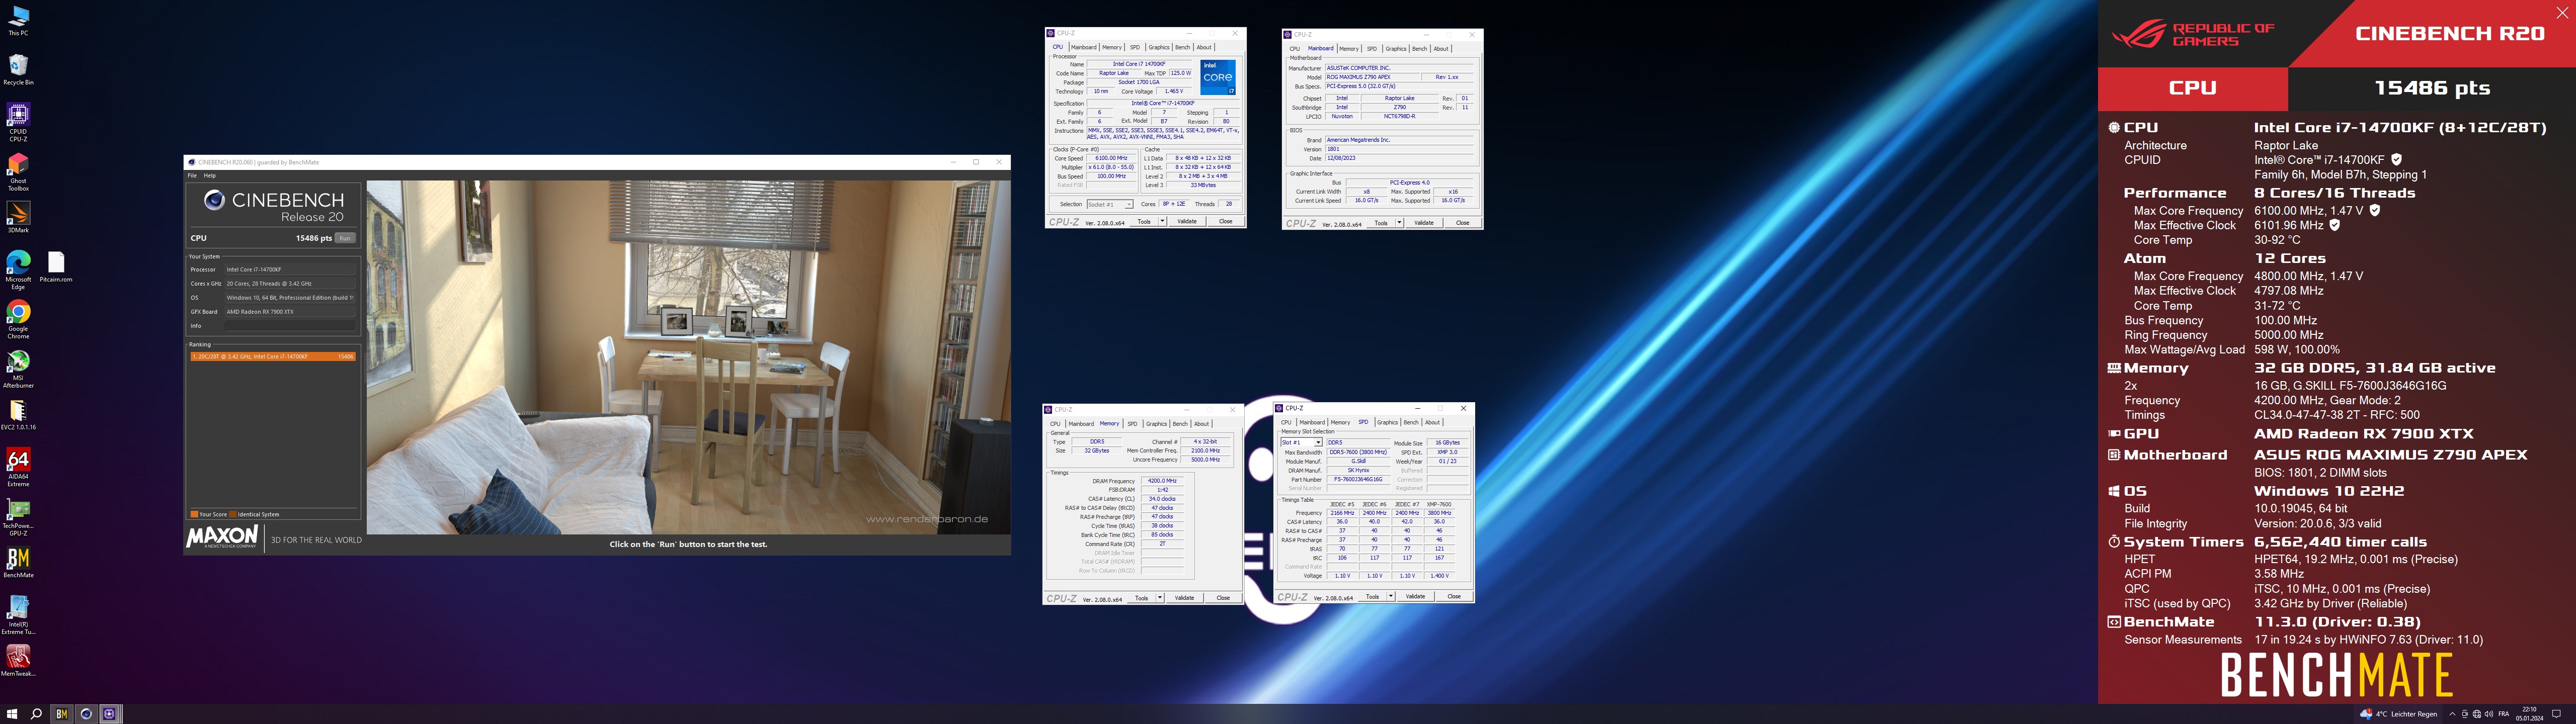Viewport: 2576px width, 724px height.
Task: Select the MSI Afterburner desktop shortcut
Action: (18, 369)
